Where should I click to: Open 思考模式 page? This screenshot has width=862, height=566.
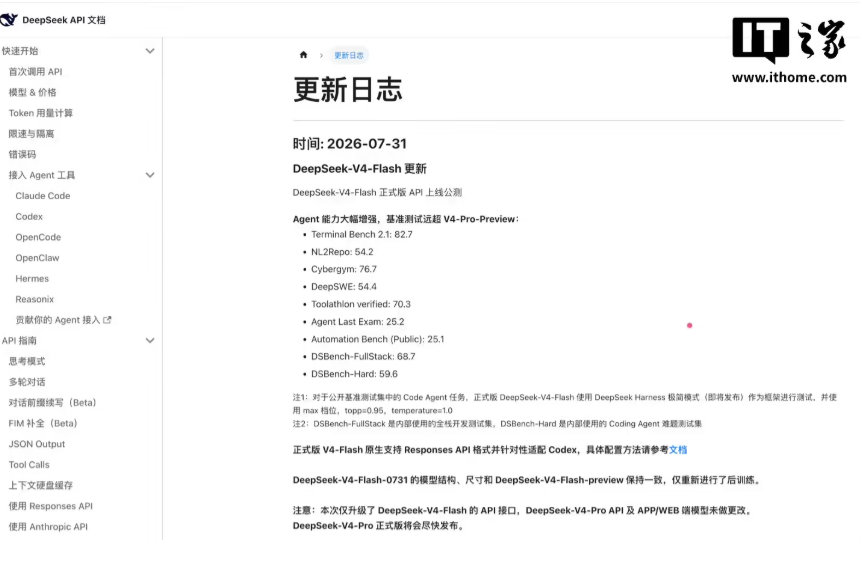point(27,362)
